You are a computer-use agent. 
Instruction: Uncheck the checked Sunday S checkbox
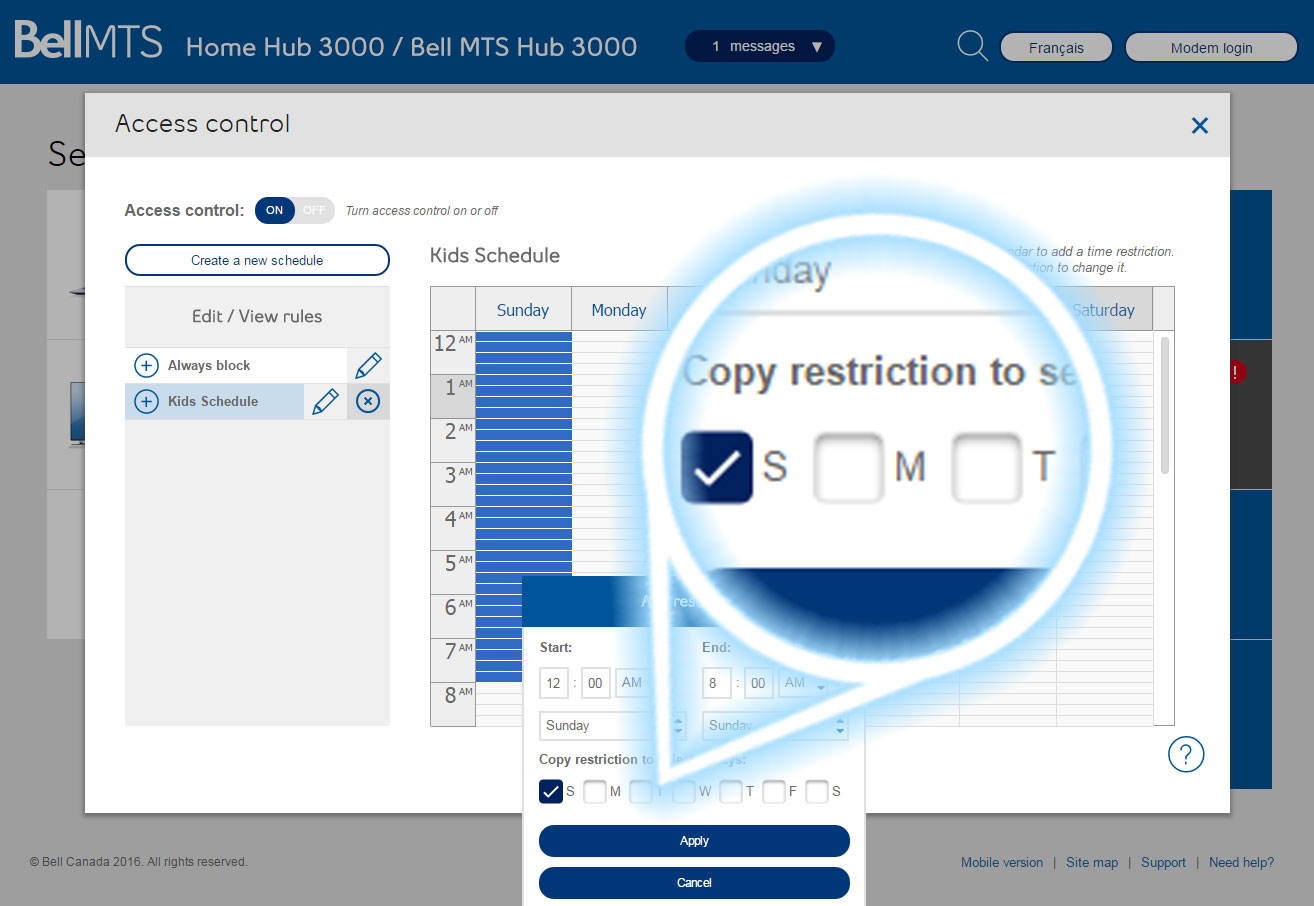click(x=551, y=792)
